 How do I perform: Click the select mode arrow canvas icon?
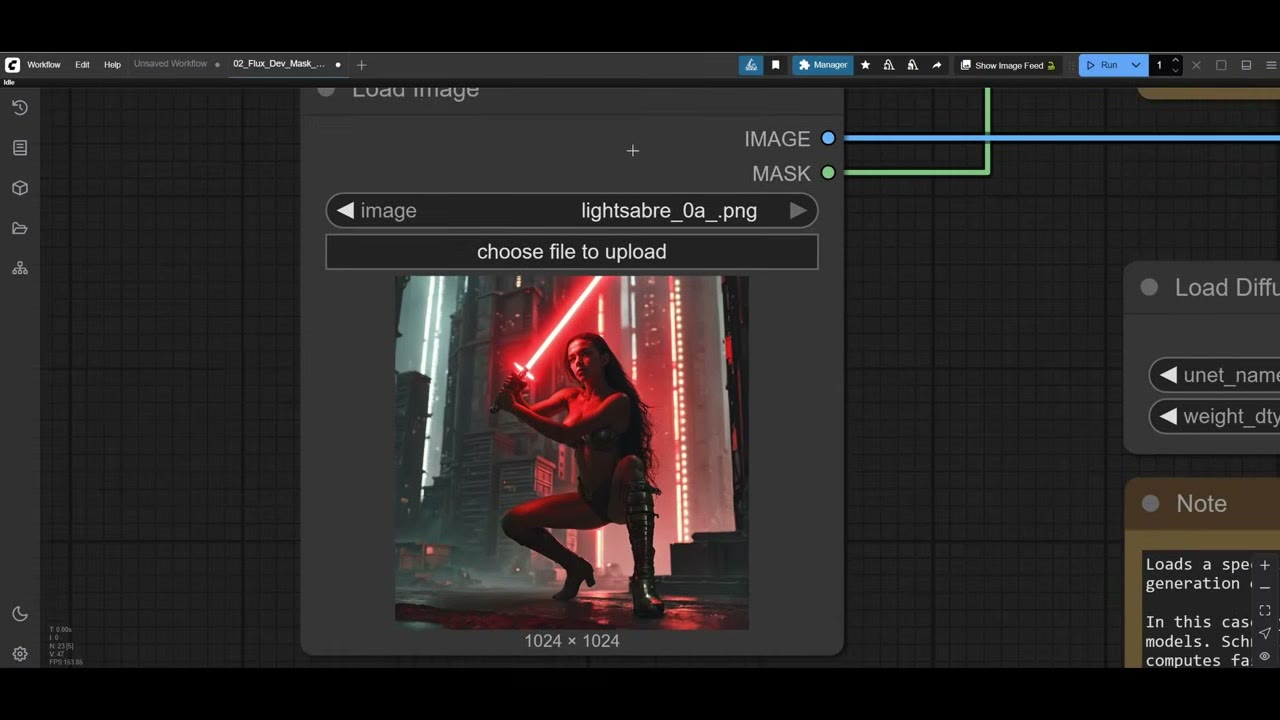[1265, 634]
